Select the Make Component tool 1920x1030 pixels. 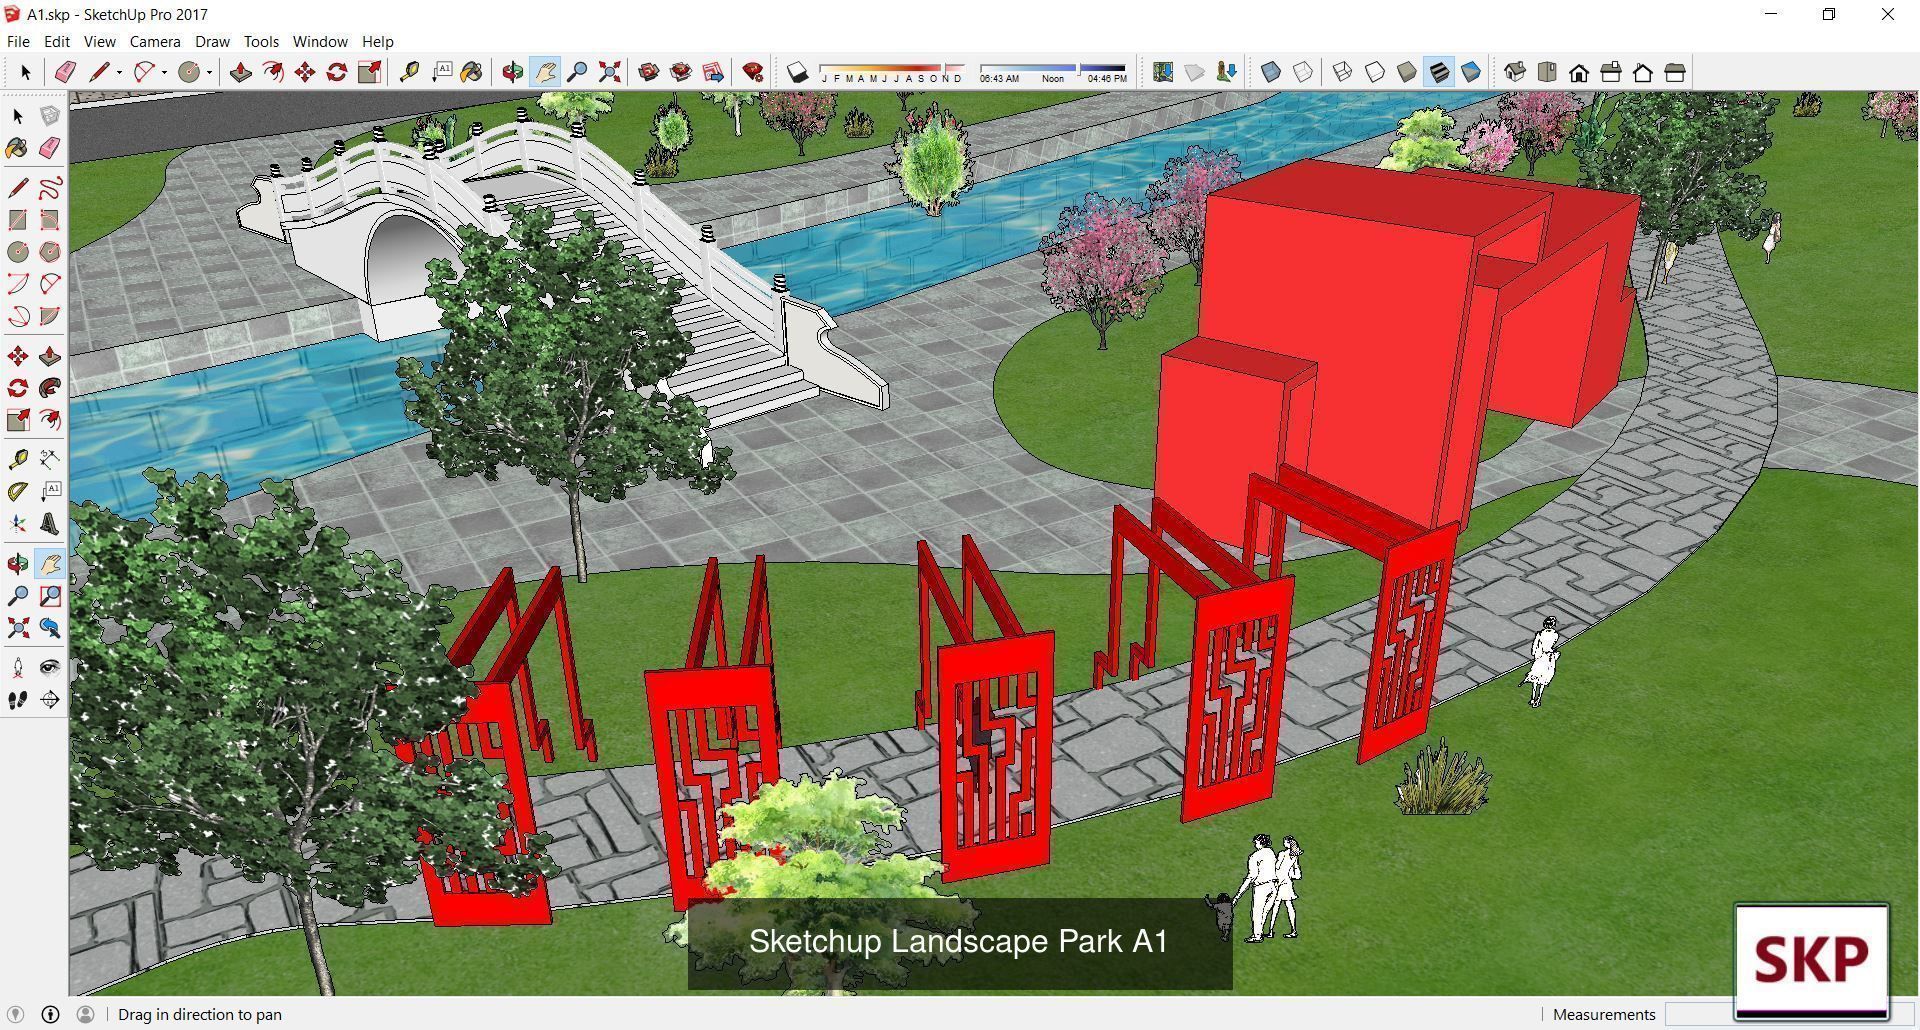(50, 116)
